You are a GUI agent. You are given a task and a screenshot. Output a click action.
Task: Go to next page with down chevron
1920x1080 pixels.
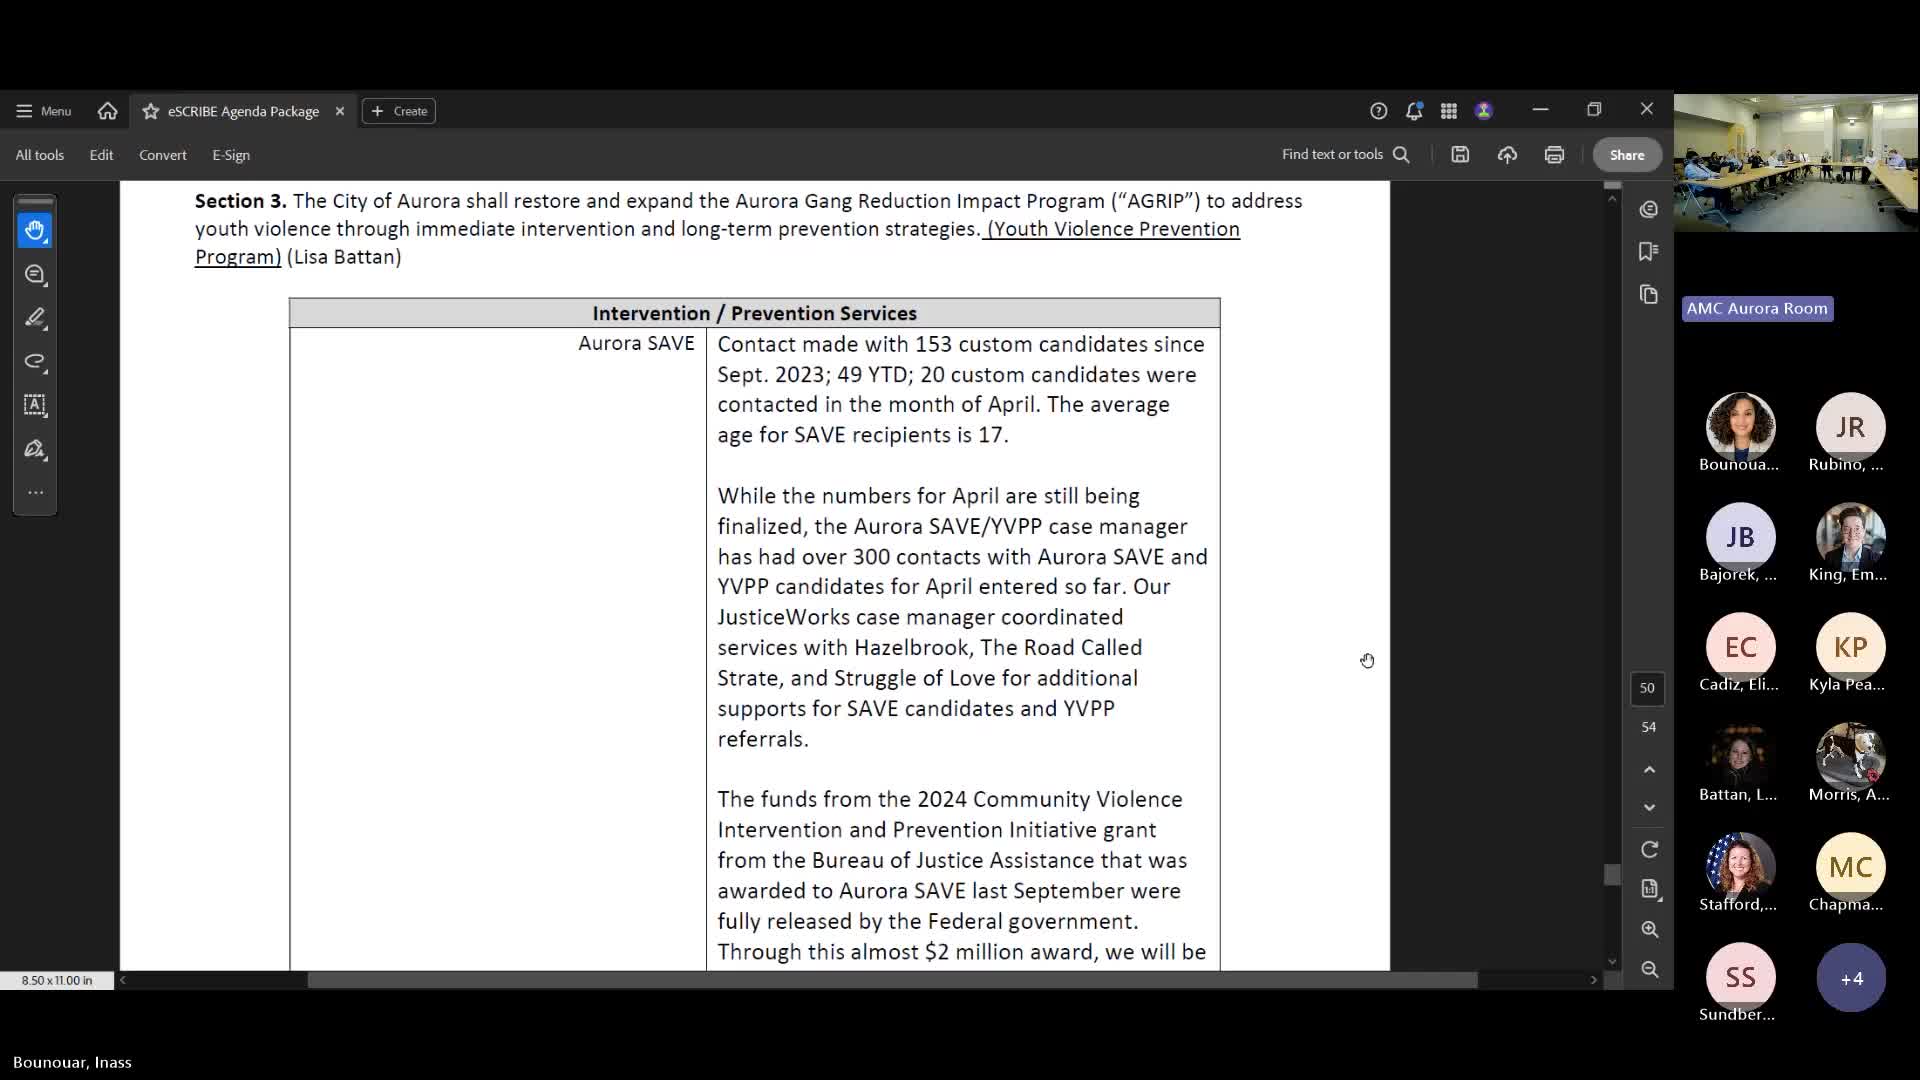[x=1649, y=807]
